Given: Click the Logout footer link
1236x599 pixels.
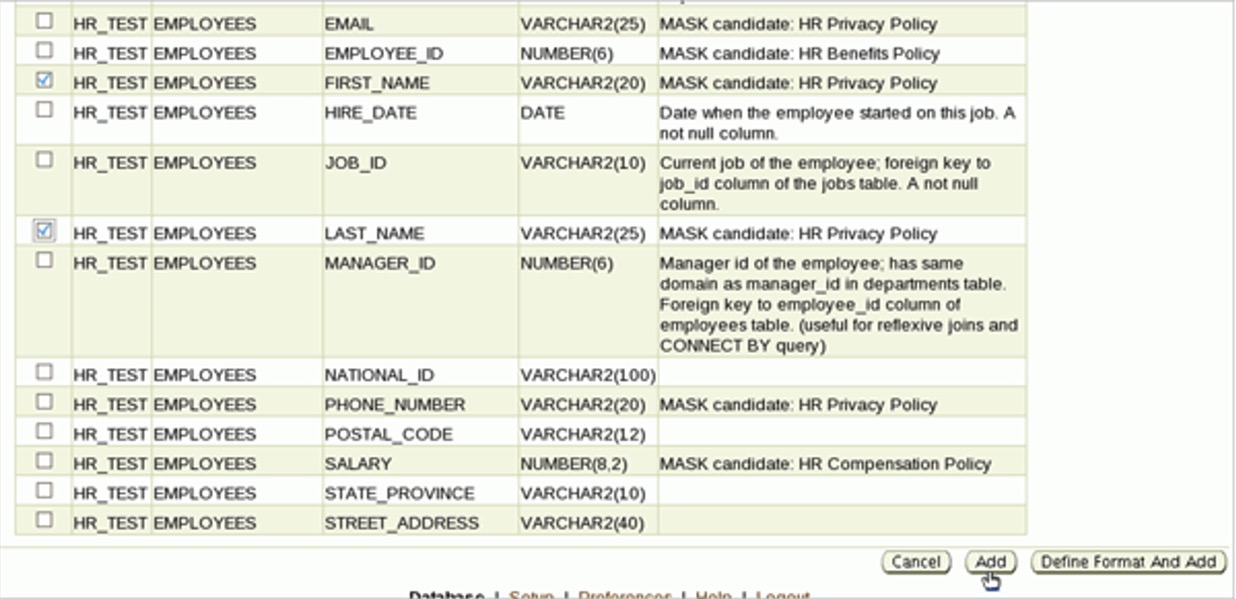Looking at the screenshot, I should coord(782,595).
